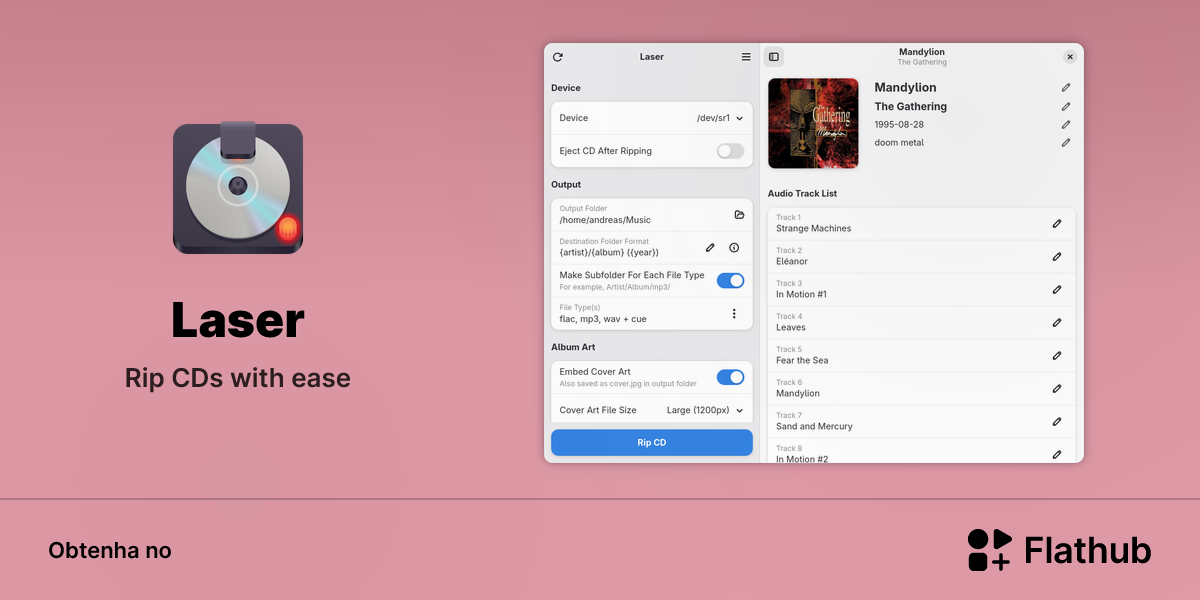Image resolution: width=1200 pixels, height=600 pixels.
Task: Show destination folder format info
Action: pos(734,247)
